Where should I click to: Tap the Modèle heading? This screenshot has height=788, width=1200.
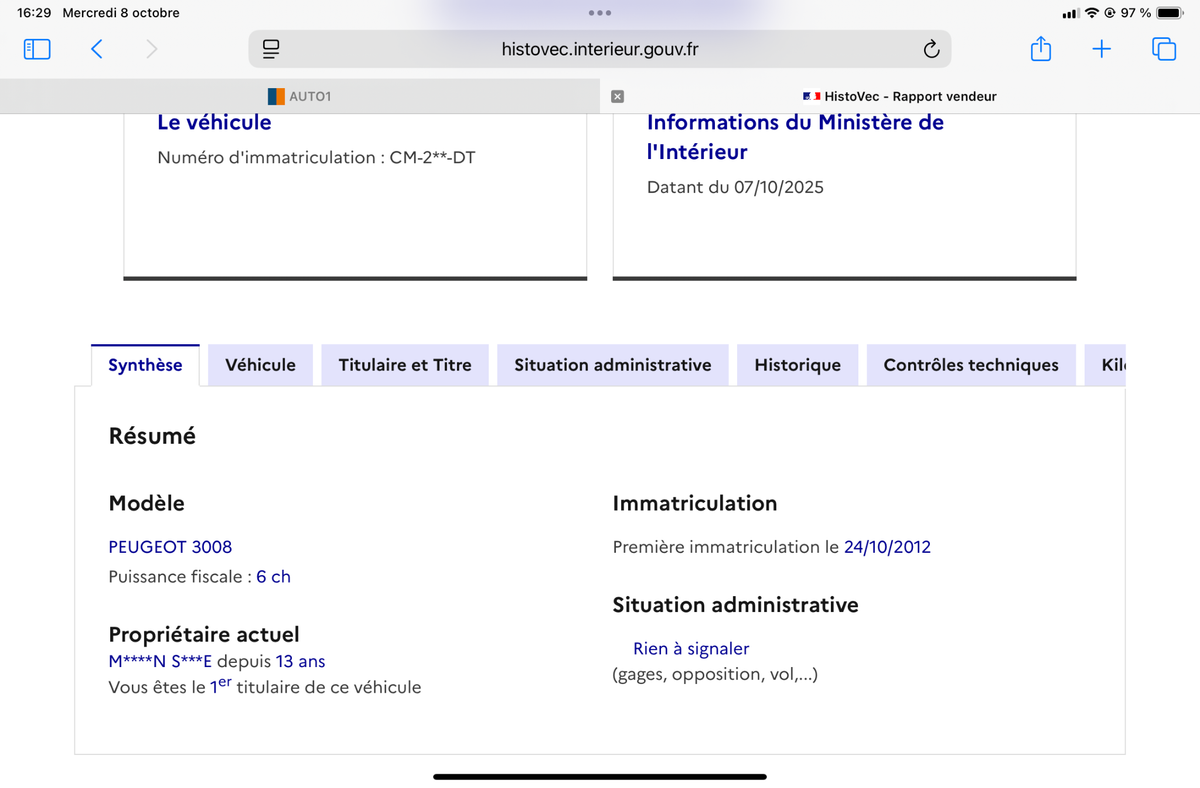point(146,503)
